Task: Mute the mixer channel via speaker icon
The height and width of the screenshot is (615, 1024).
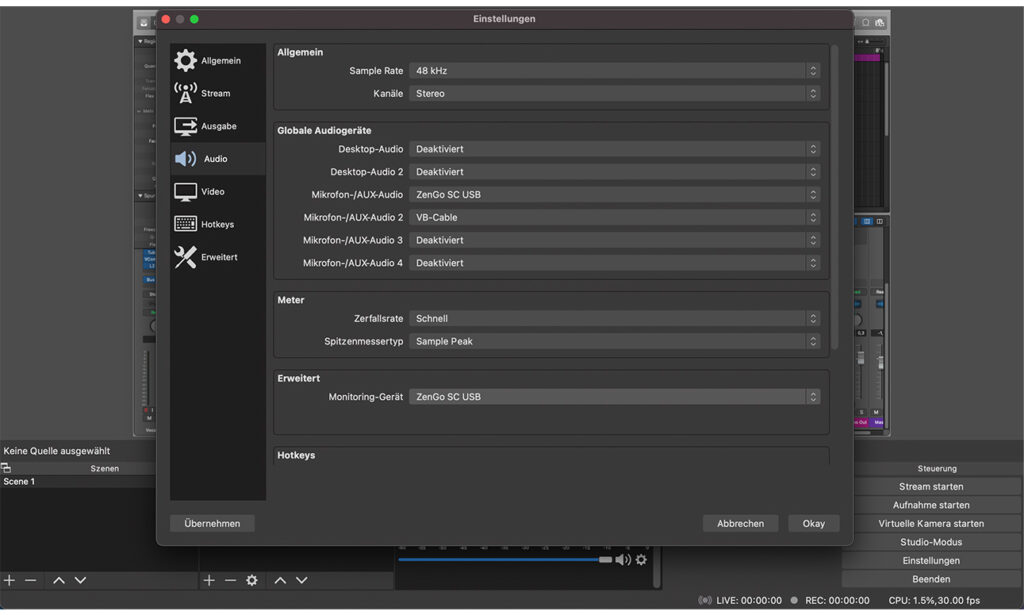Action: (623, 560)
